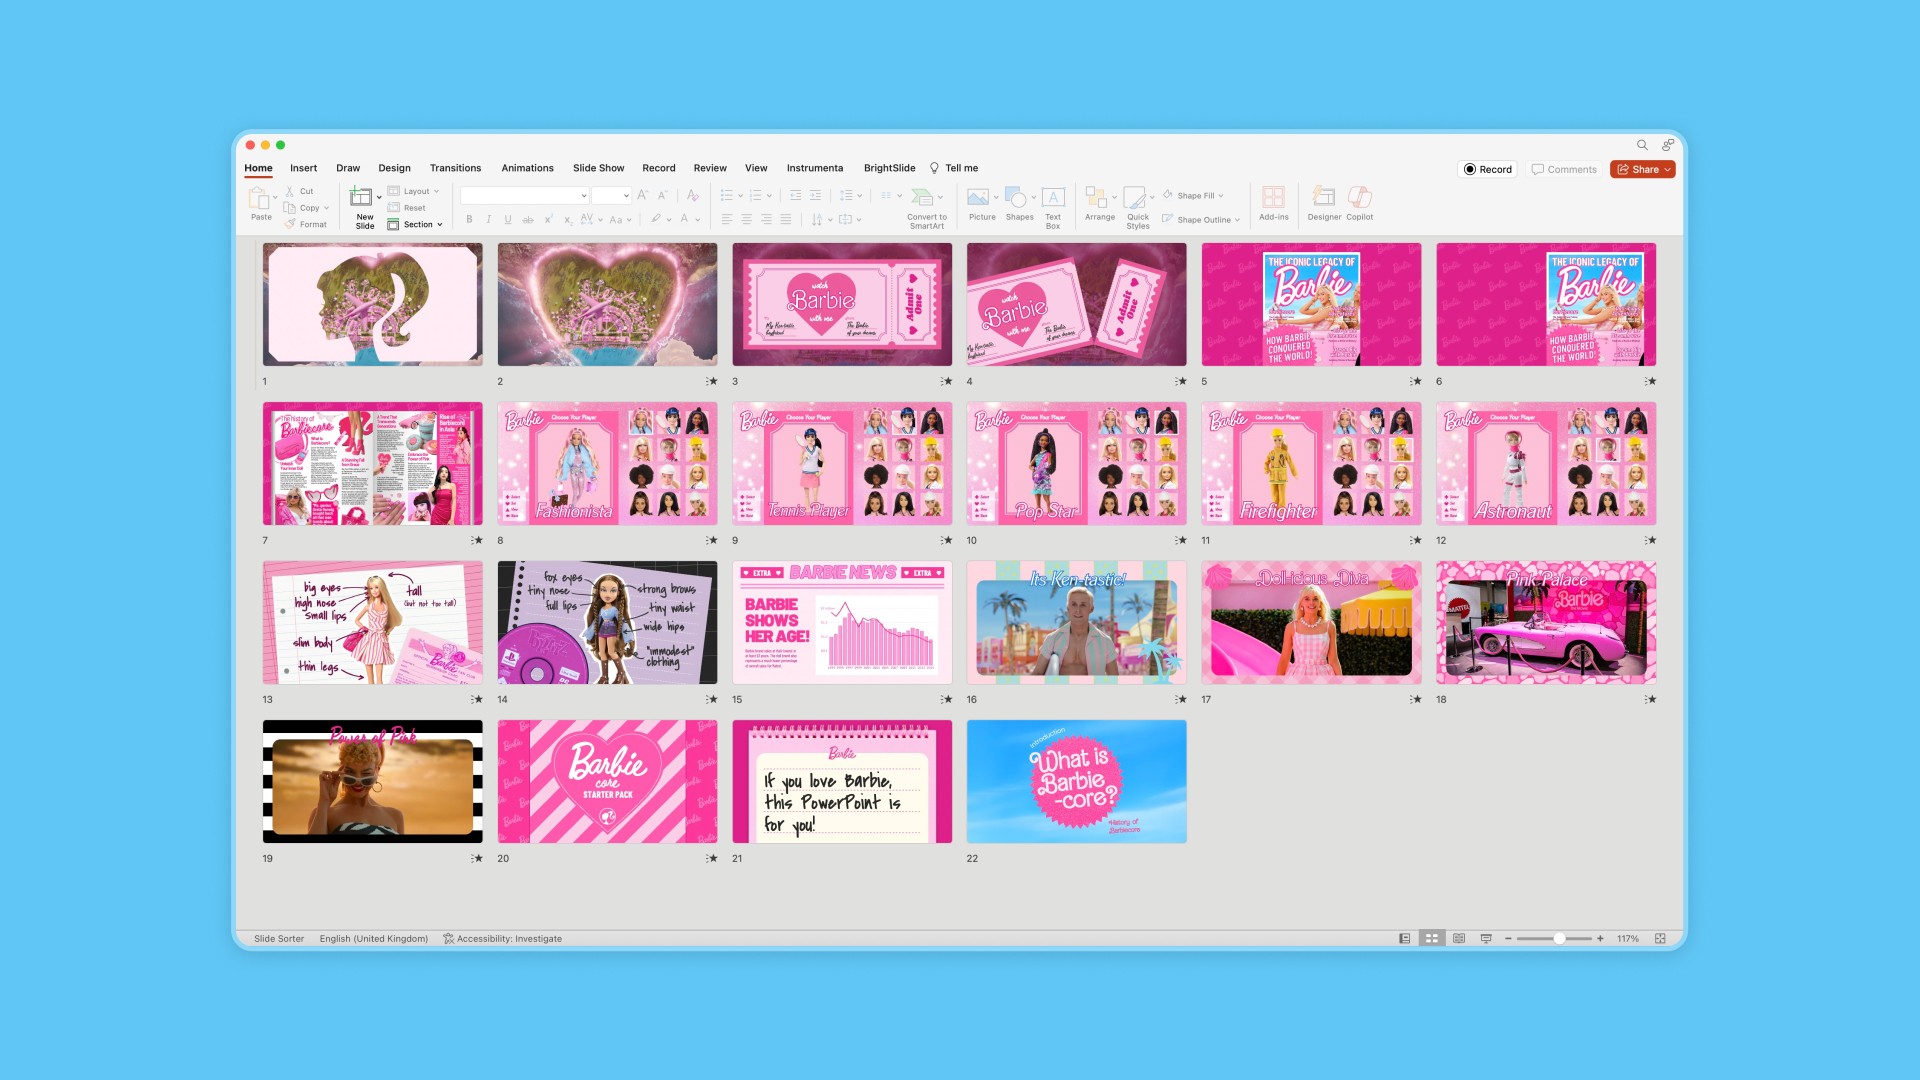Click the zoom slider handle
The width and height of the screenshot is (1920, 1080).
coord(1559,939)
